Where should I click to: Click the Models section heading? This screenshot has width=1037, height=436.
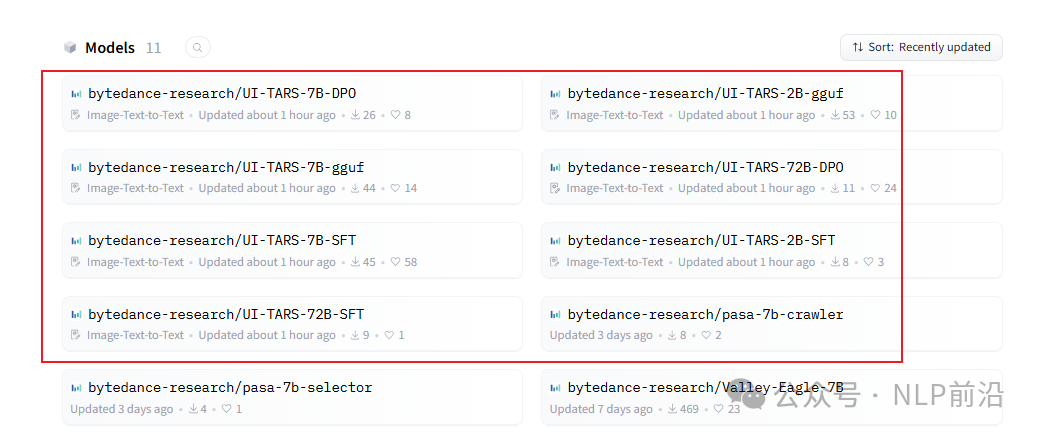[110, 48]
